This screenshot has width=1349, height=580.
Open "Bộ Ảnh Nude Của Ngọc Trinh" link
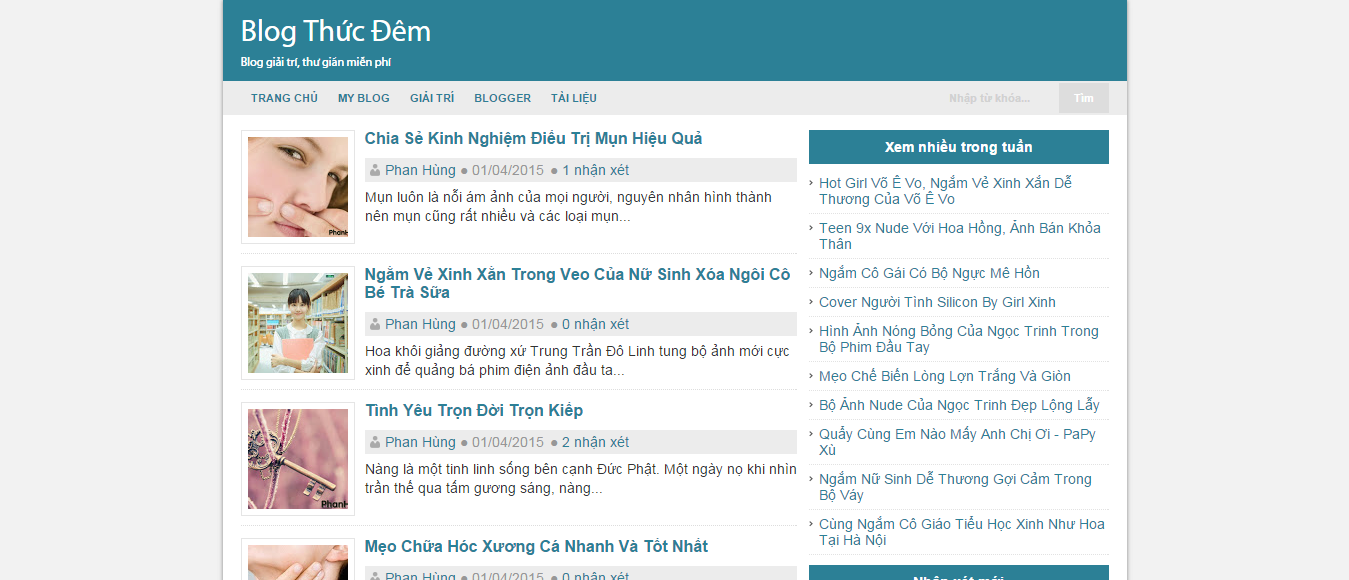pyautogui.click(x=959, y=405)
